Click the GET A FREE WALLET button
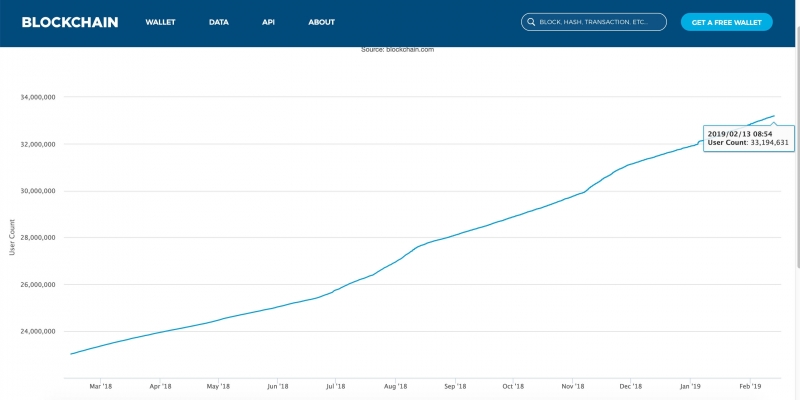The image size is (800, 400). click(727, 22)
